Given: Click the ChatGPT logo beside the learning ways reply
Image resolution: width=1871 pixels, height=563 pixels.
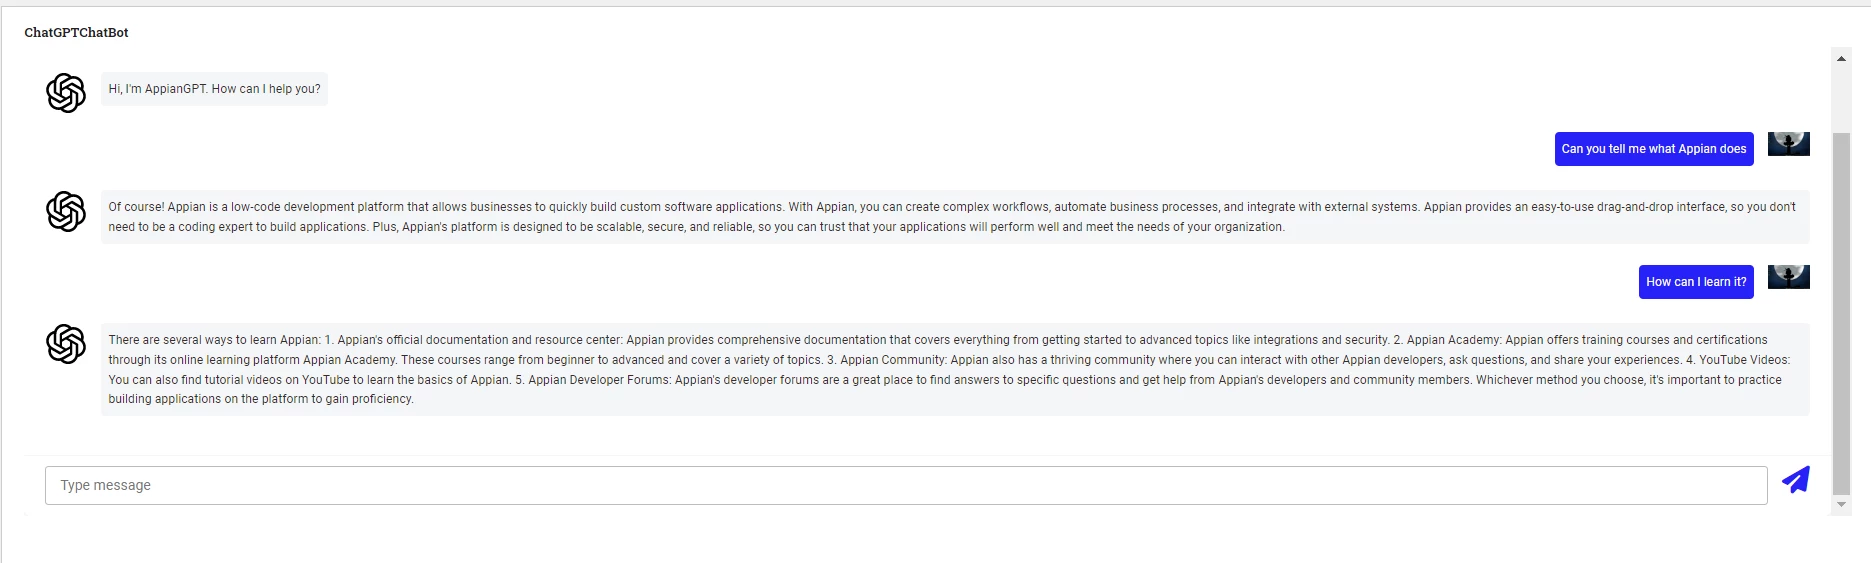Looking at the screenshot, I should [66, 344].
